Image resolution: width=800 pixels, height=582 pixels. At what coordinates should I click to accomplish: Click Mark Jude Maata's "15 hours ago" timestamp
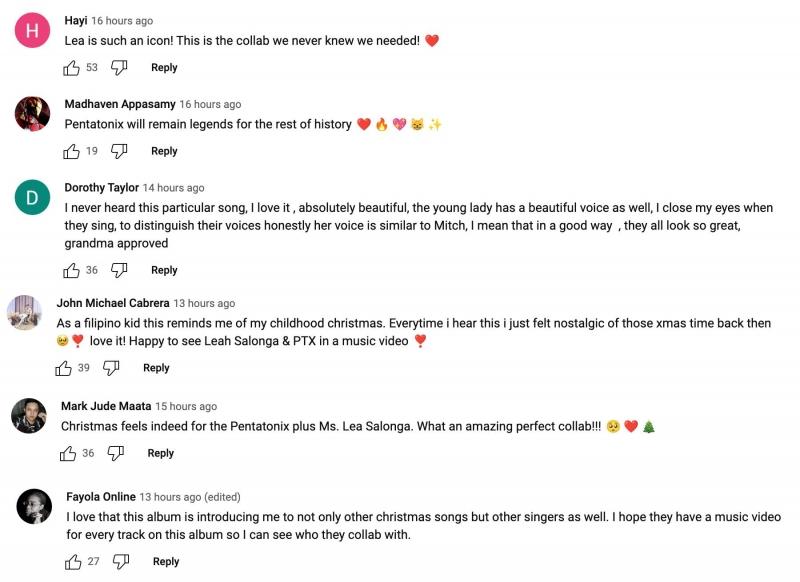187,407
